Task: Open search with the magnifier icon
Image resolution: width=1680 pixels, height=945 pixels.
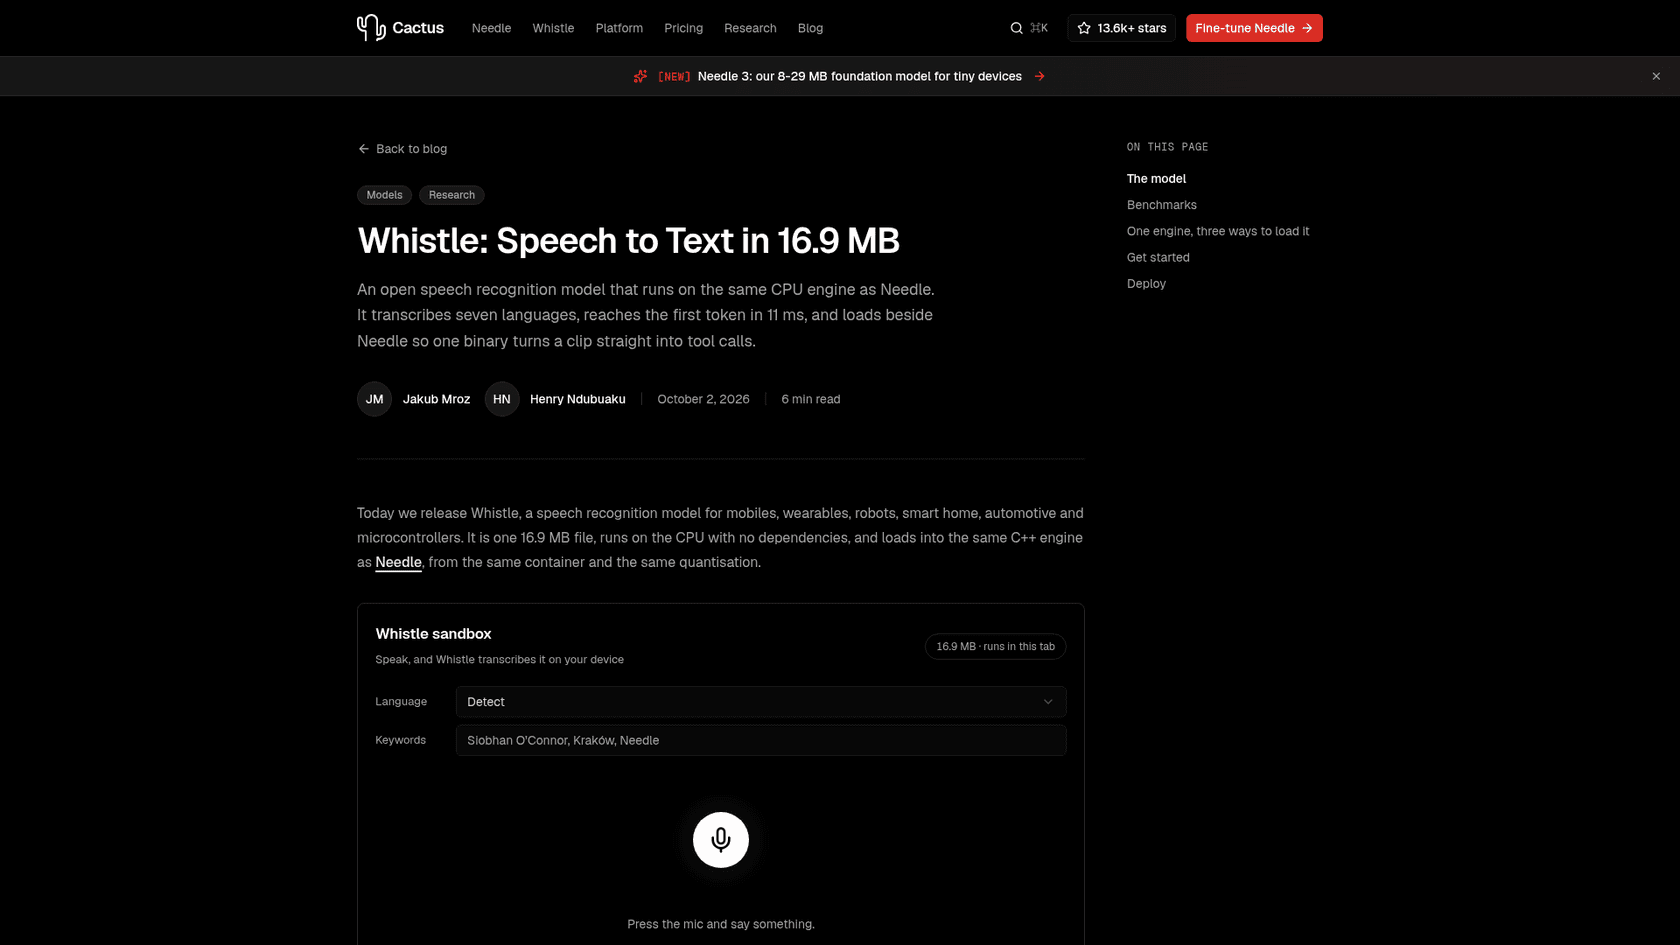Action: [x=1016, y=28]
